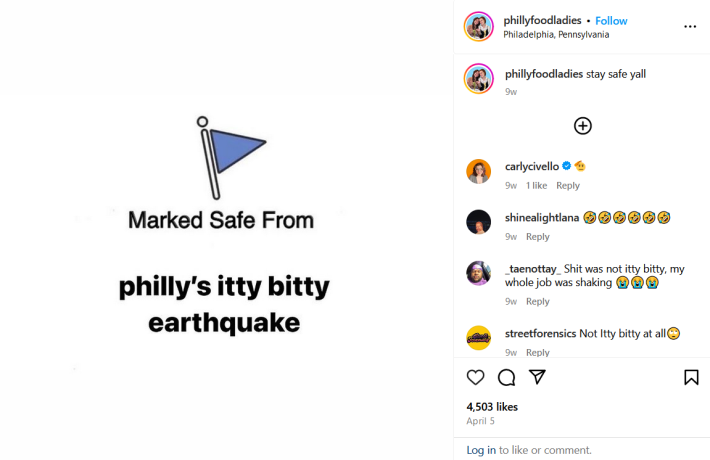
Task: Click the Log in link
Action: tap(481, 450)
